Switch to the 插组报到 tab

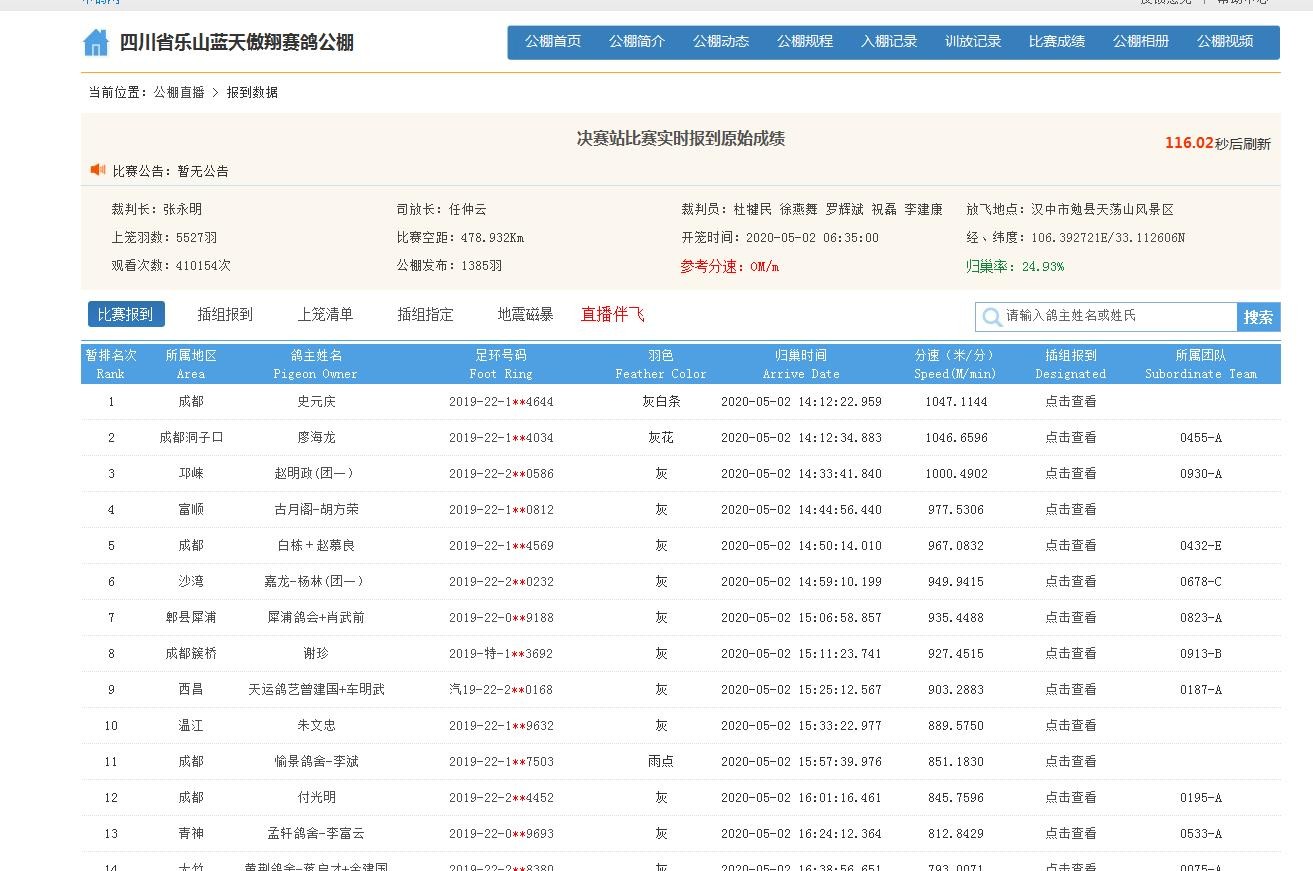[x=225, y=315]
